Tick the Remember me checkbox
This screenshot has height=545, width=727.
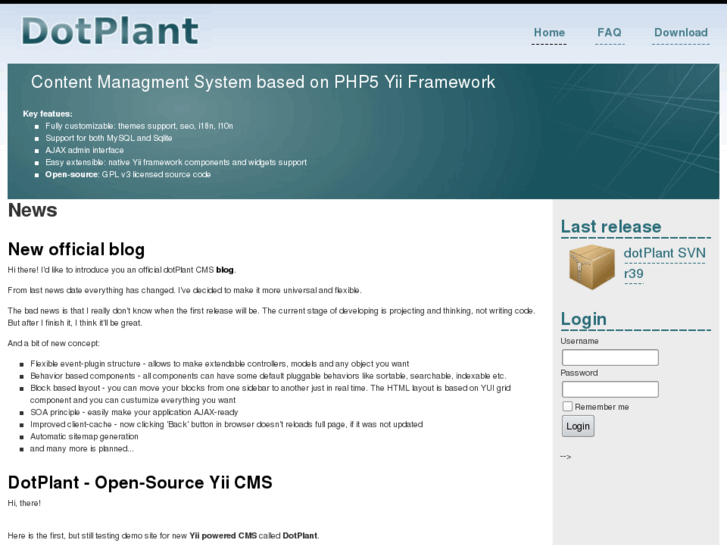tap(568, 406)
